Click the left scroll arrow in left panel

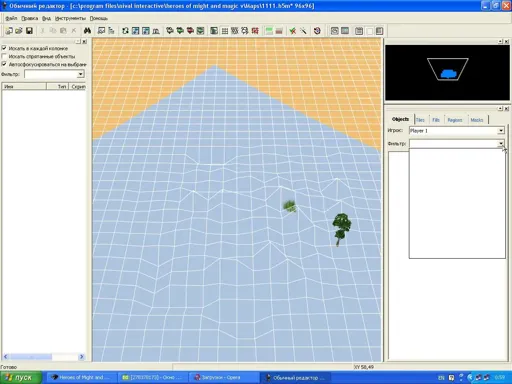pyautogui.click(x=5, y=357)
